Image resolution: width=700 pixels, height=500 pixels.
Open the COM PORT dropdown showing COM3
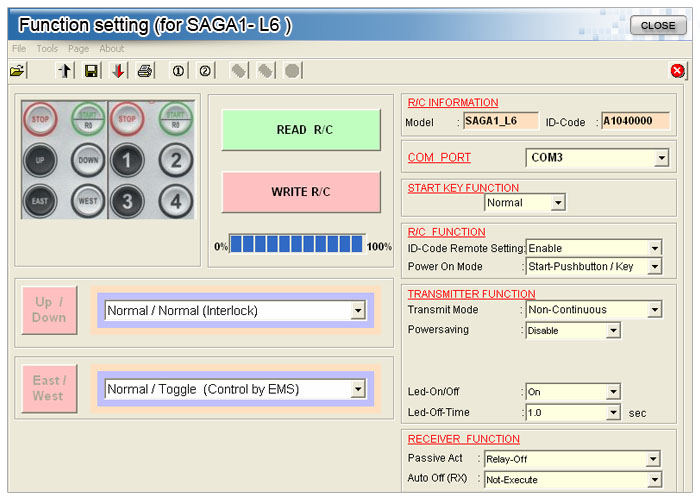coord(597,158)
